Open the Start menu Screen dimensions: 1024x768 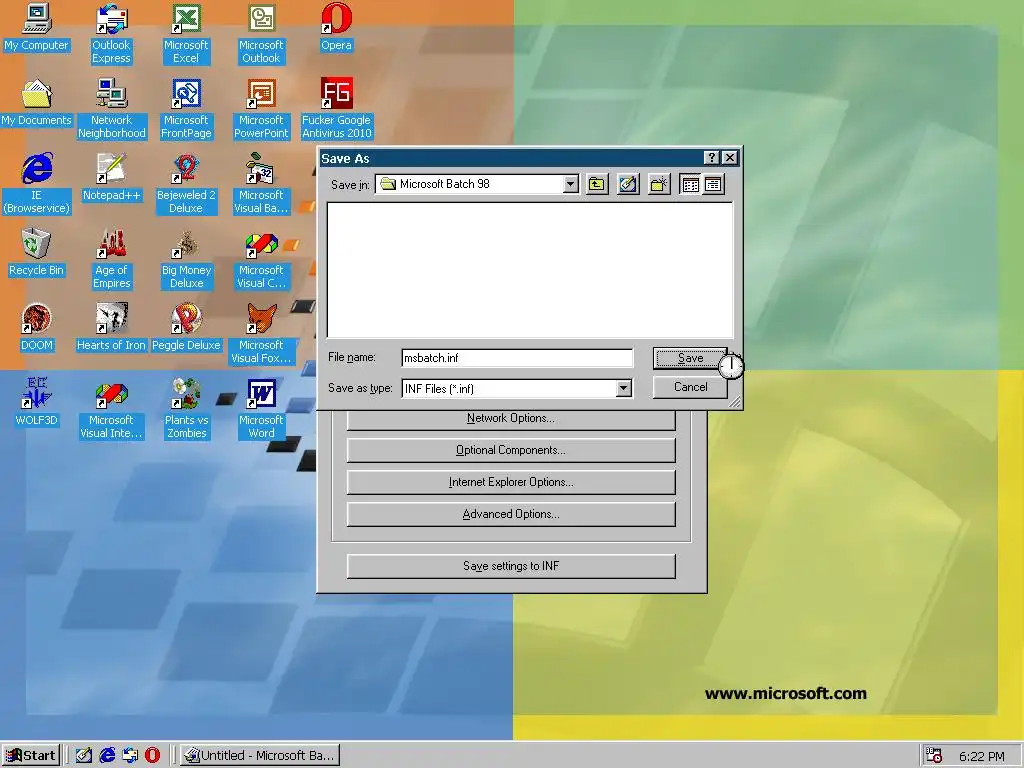(31, 756)
